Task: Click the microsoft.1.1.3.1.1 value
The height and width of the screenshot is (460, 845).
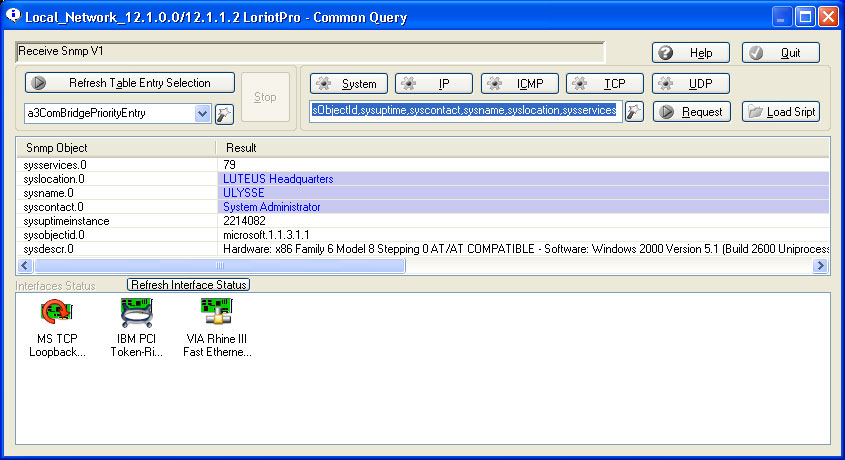Action: [266, 235]
